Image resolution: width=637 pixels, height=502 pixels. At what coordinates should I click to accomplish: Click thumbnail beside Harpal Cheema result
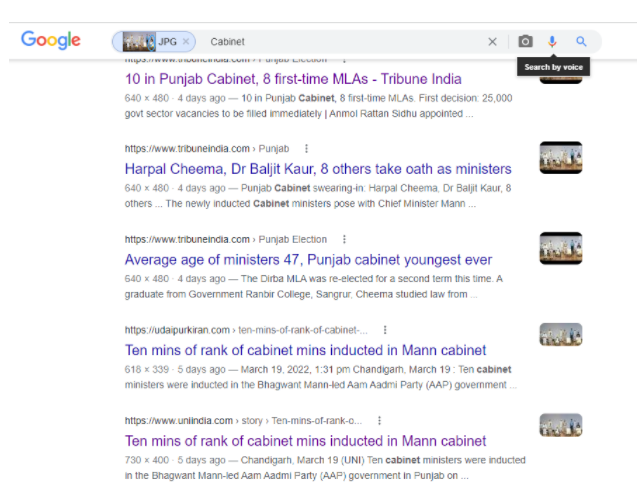[560, 158]
